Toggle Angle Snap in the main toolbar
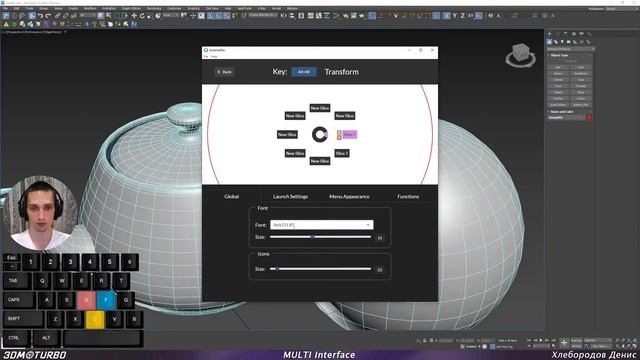This screenshot has height=360, width=640. pos(218,16)
